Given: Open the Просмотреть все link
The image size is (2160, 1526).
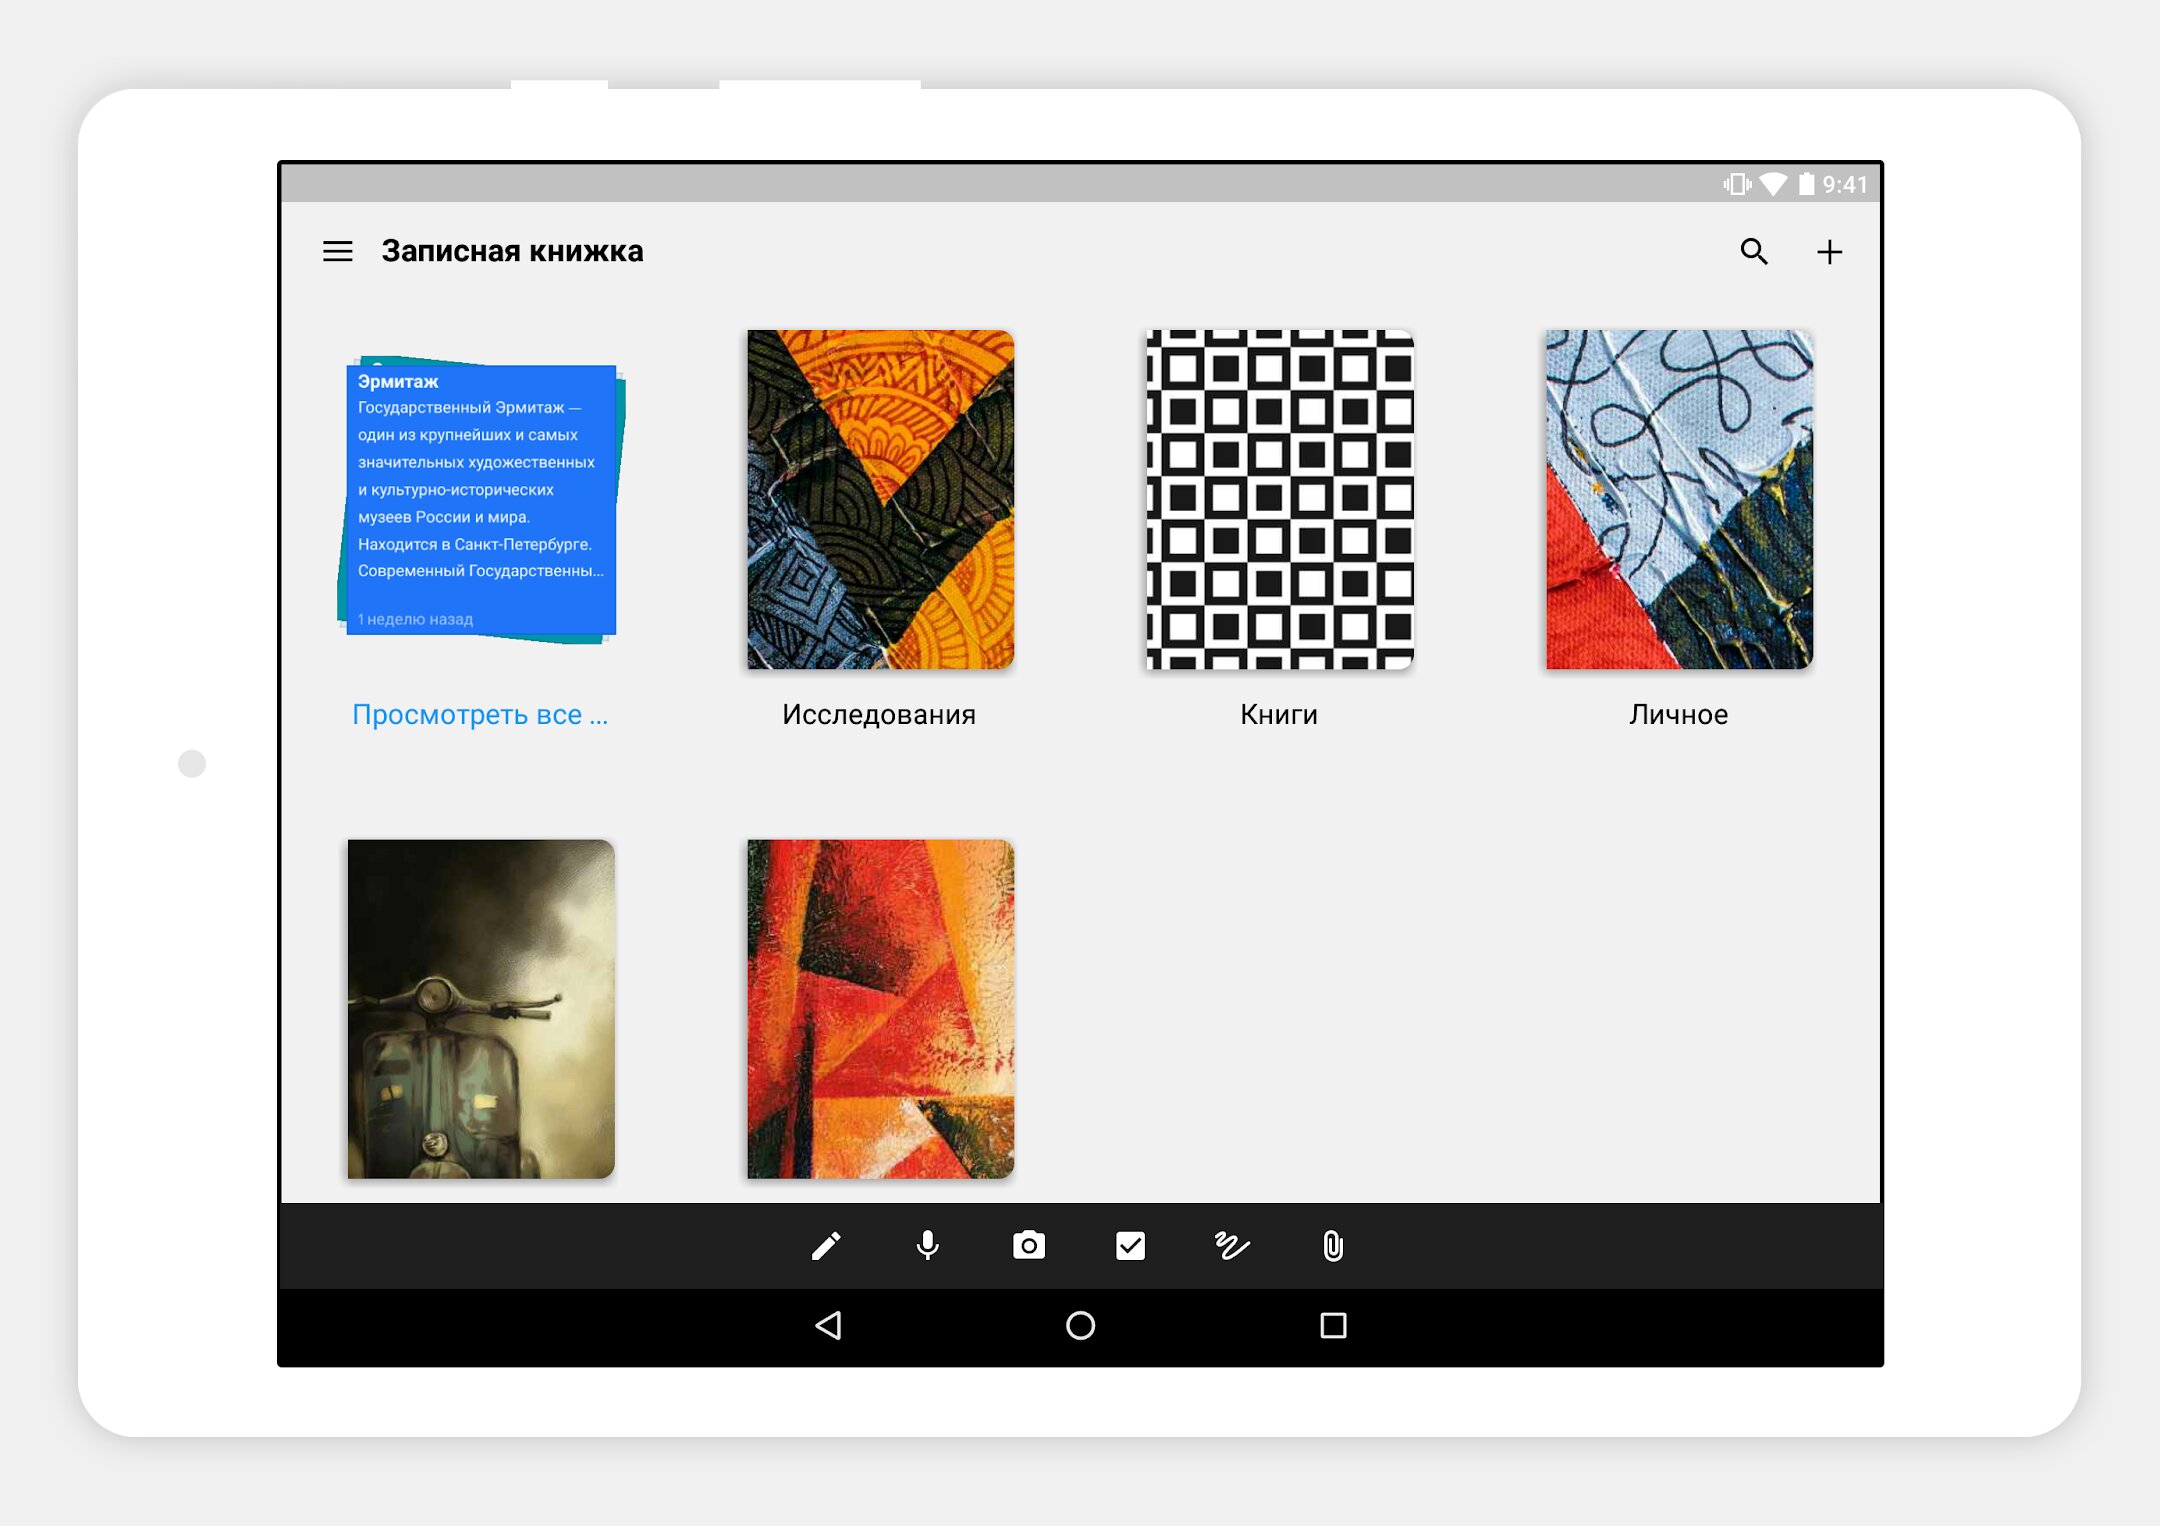Looking at the screenshot, I should tap(480, 714).
